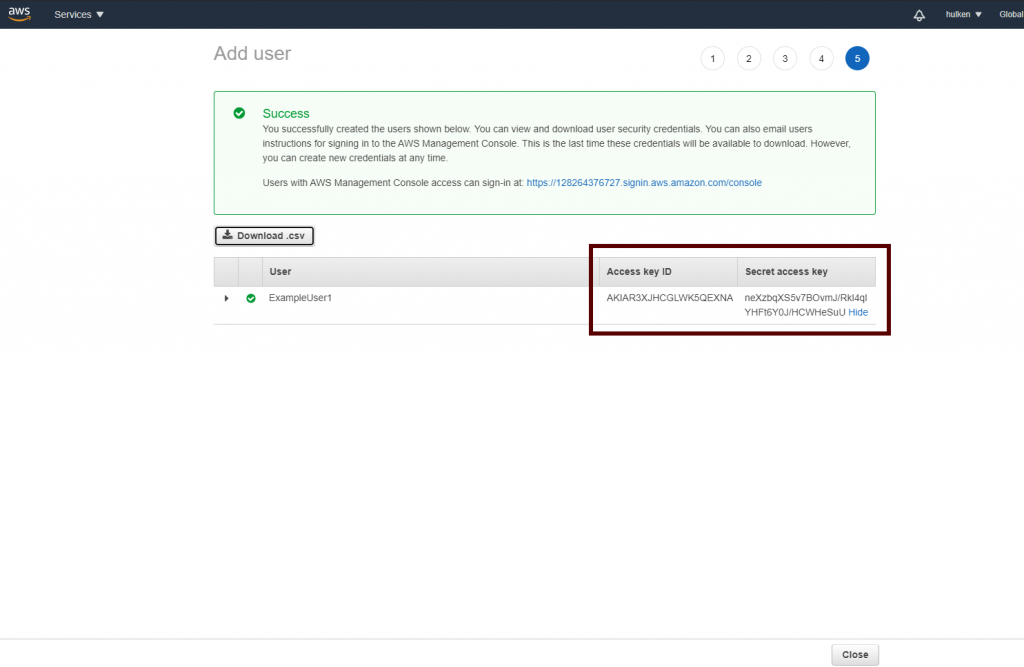Viewport: 1024px width, 667px height.
Task: Open the notifications bell icon
Action: coord(919,15)
